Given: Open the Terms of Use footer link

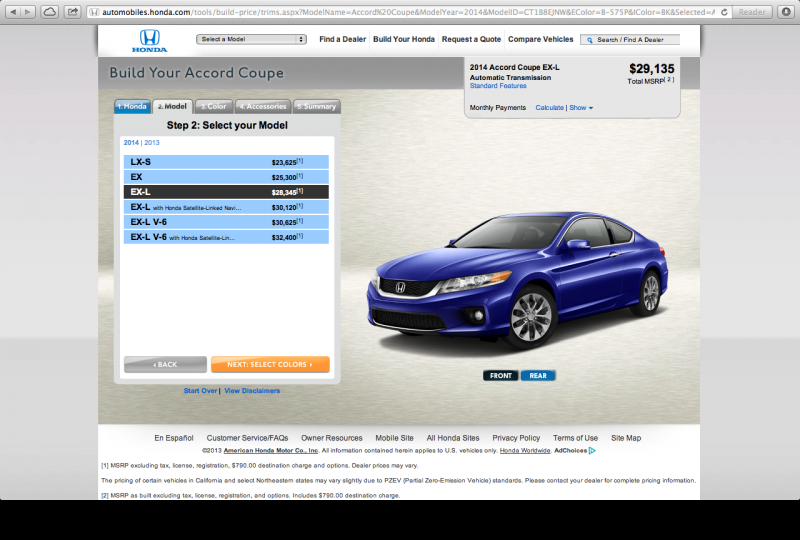Looking at the screenshot, I should 575,438.
